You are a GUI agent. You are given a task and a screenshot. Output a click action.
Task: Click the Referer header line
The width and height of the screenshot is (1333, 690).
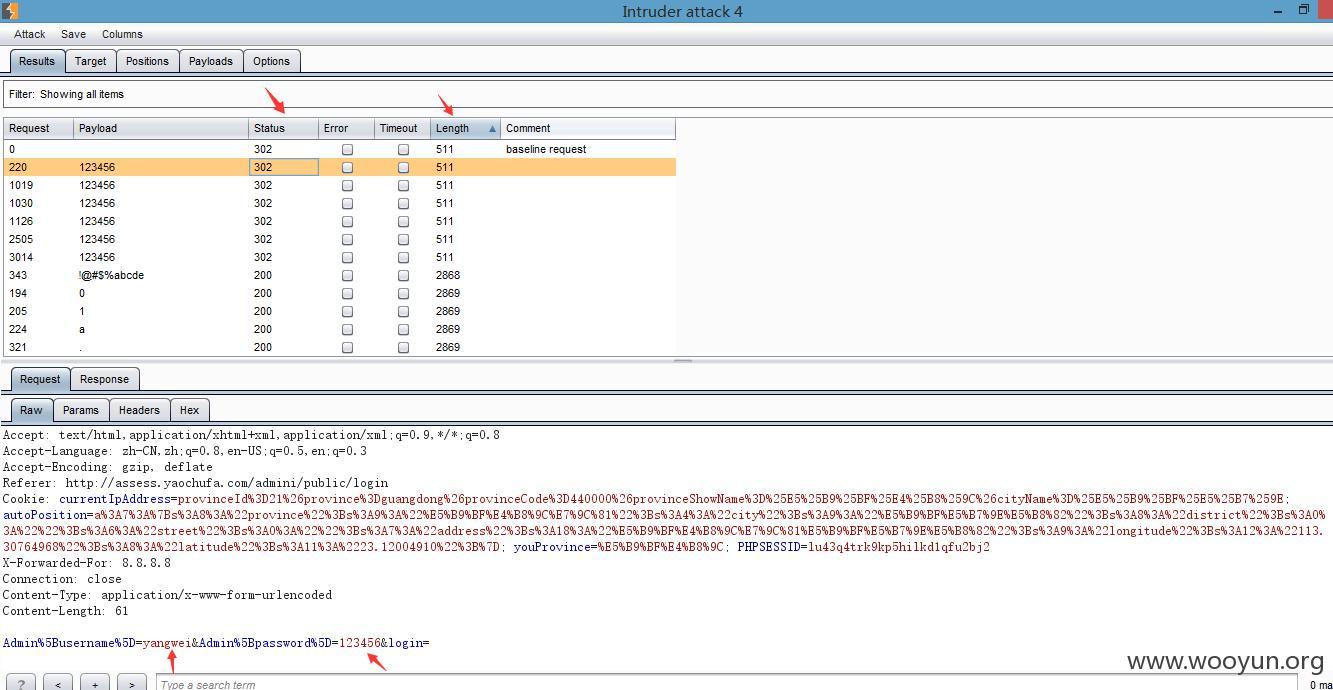(x=195, y=483)
